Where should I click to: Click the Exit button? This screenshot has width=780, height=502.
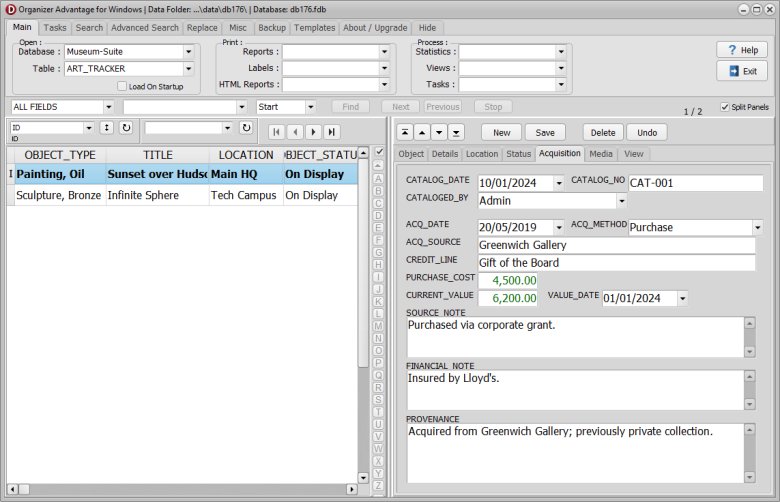pos(742,71)
